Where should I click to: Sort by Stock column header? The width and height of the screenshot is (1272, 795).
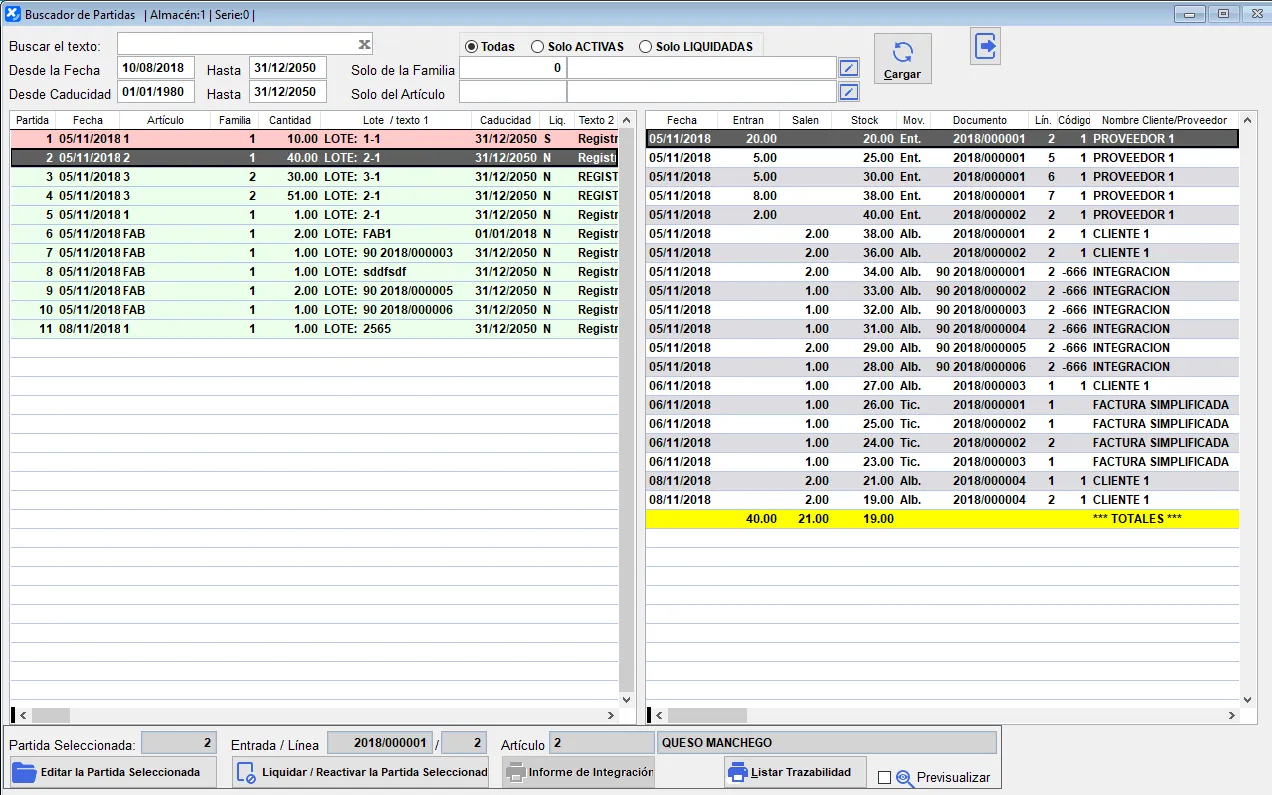click(864, 120)
